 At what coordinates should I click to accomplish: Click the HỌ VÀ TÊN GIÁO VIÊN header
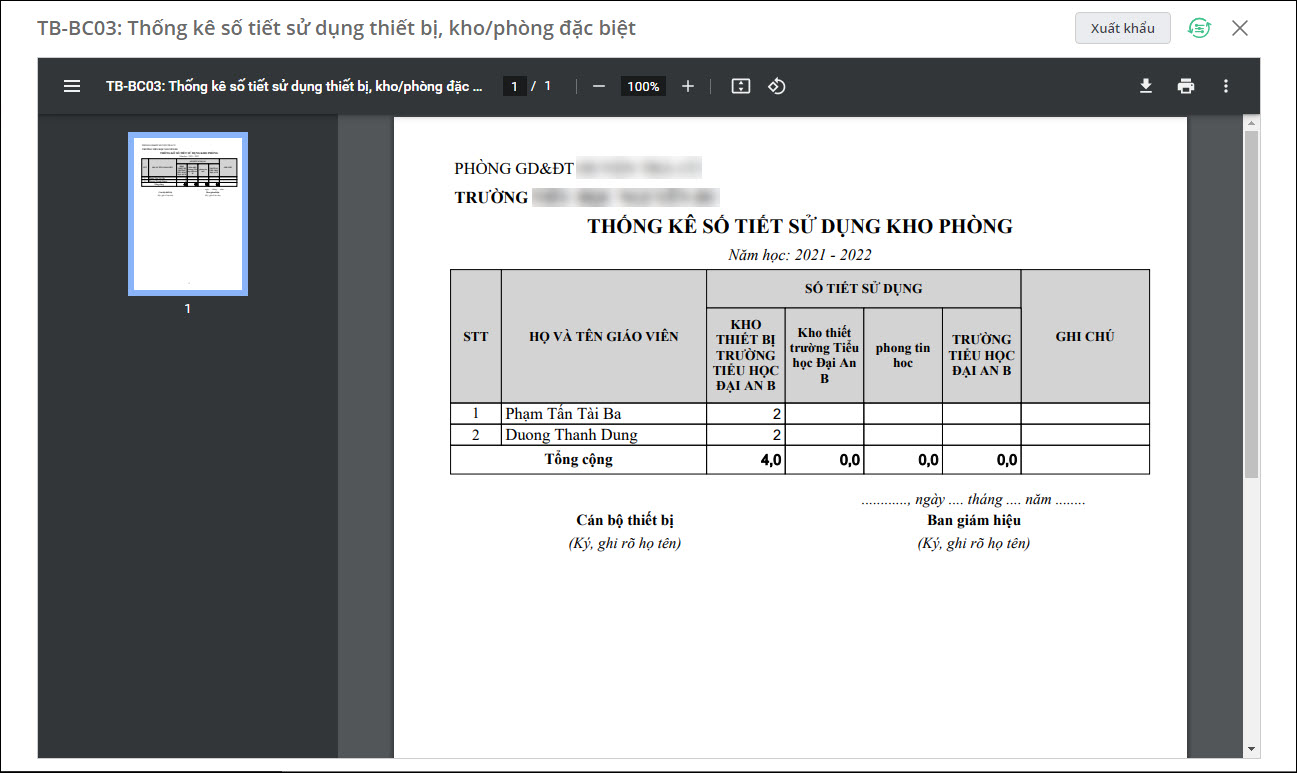coord(604,337)
